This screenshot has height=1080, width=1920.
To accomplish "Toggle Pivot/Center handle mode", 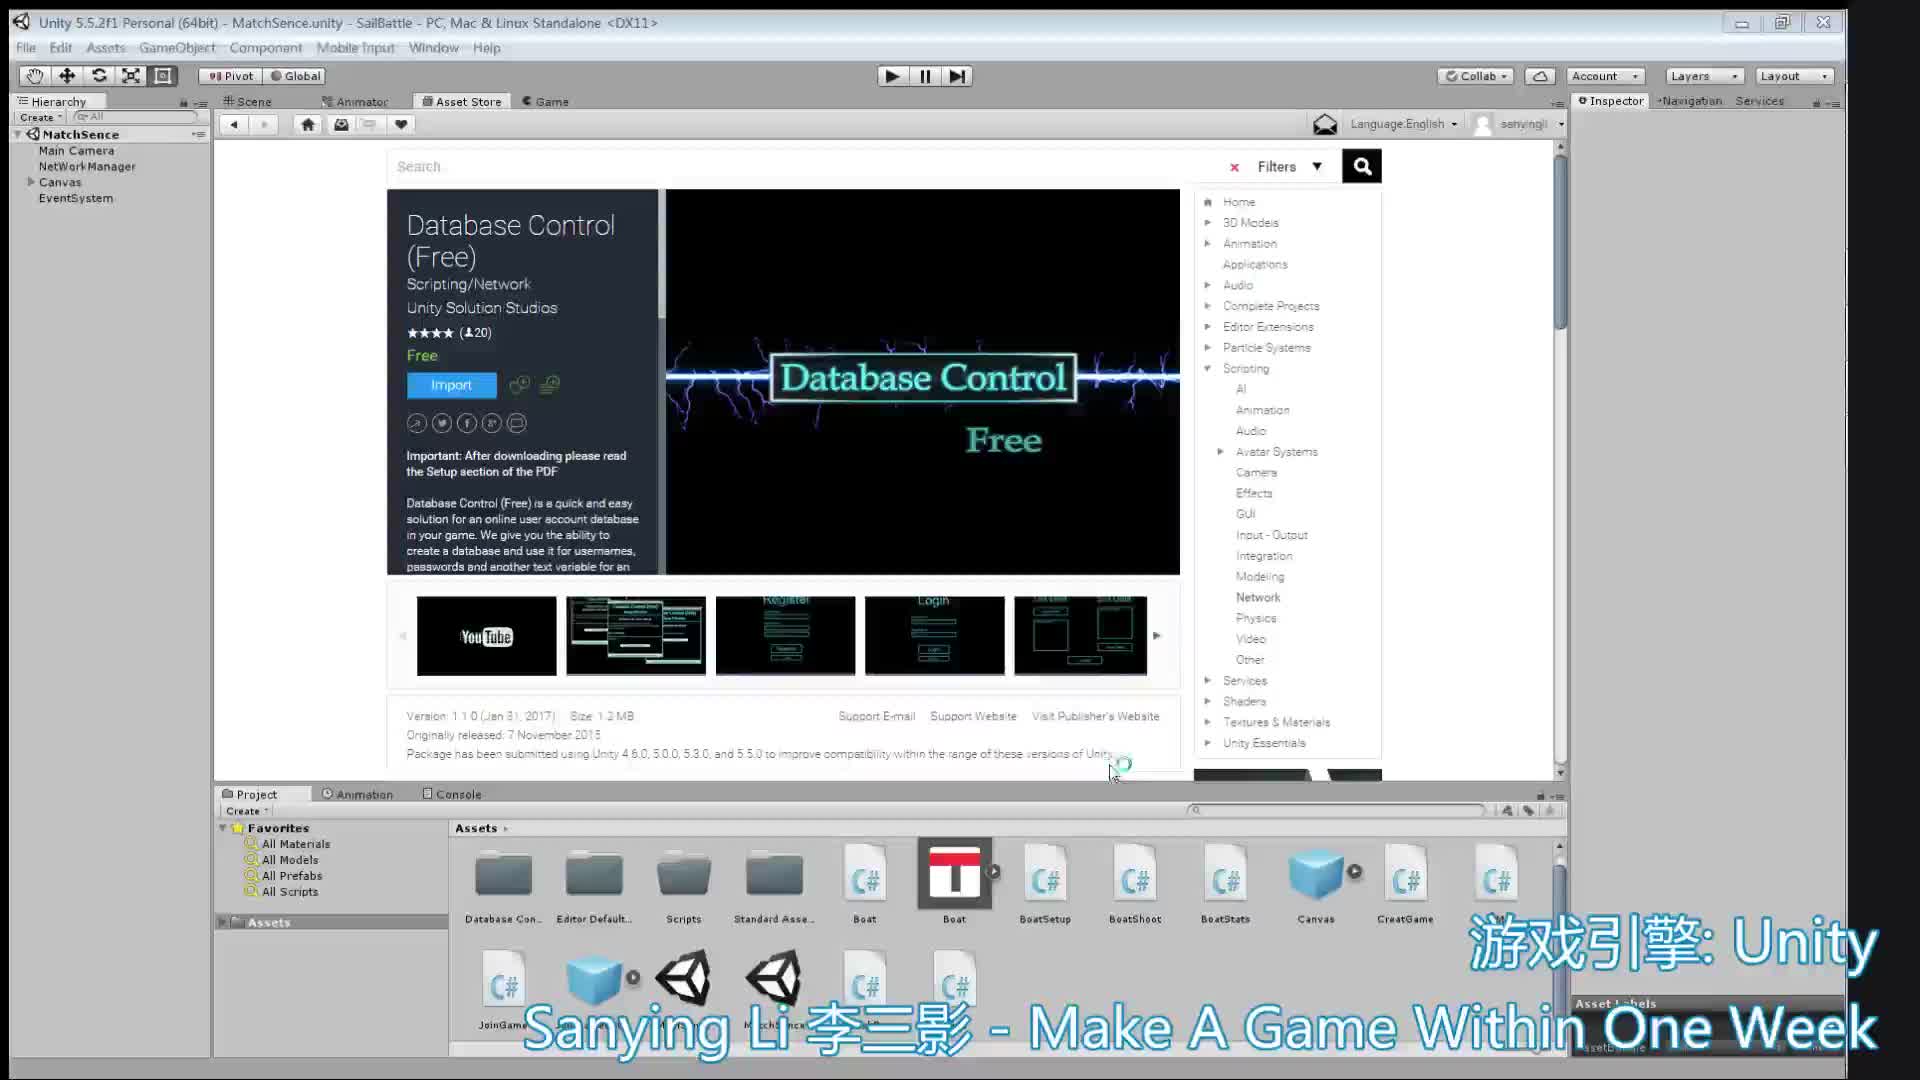I will [x=231, y=76].
